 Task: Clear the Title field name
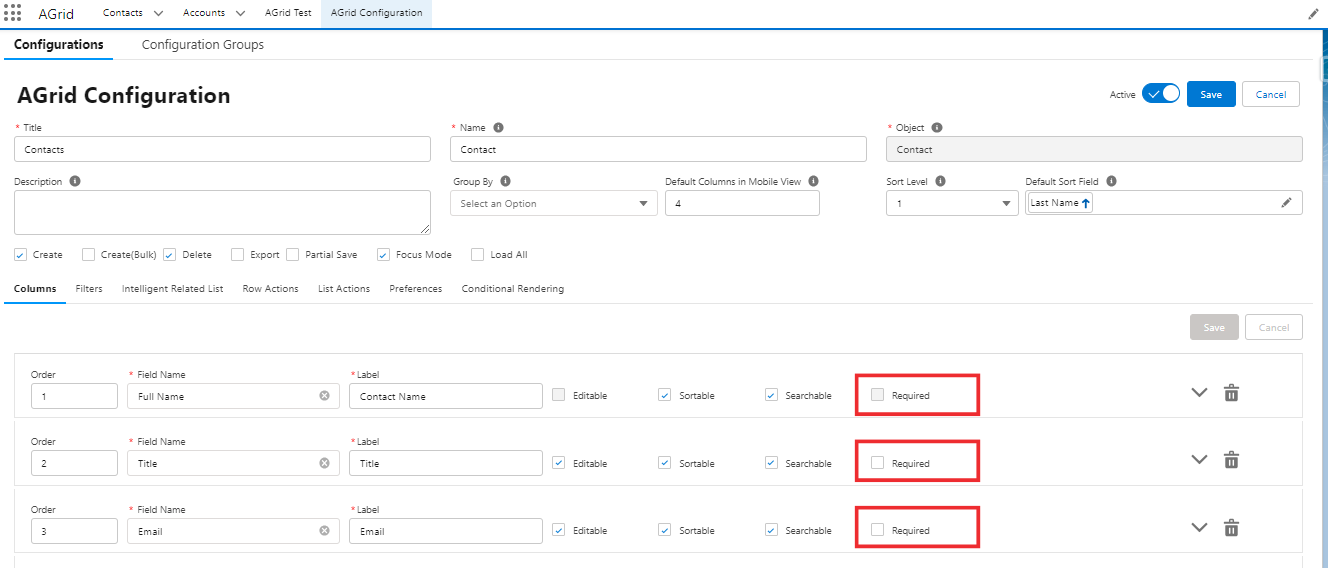[324, 463]
